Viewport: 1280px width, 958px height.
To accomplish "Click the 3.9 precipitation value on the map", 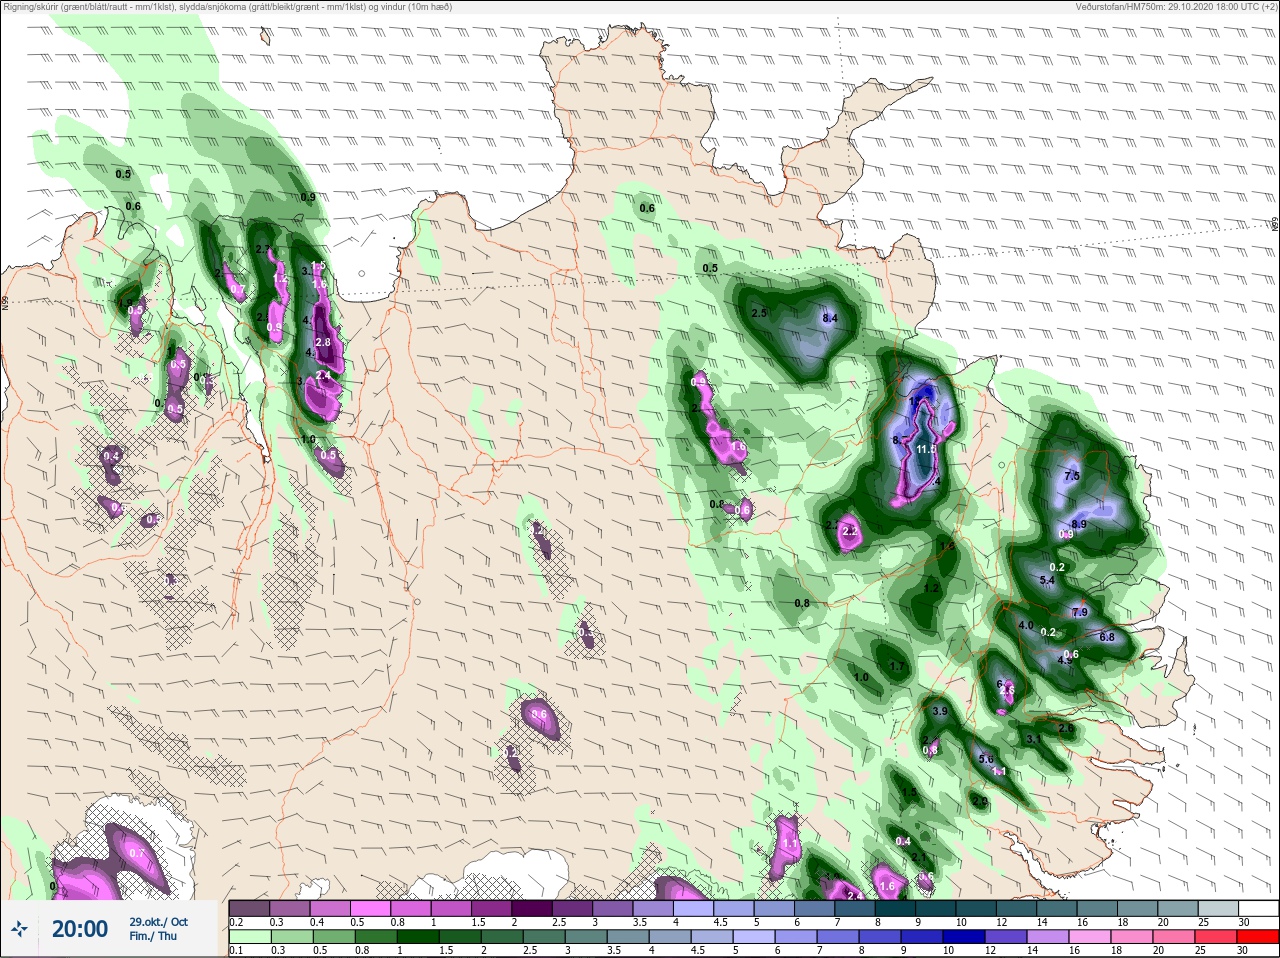I will [940, 711].
